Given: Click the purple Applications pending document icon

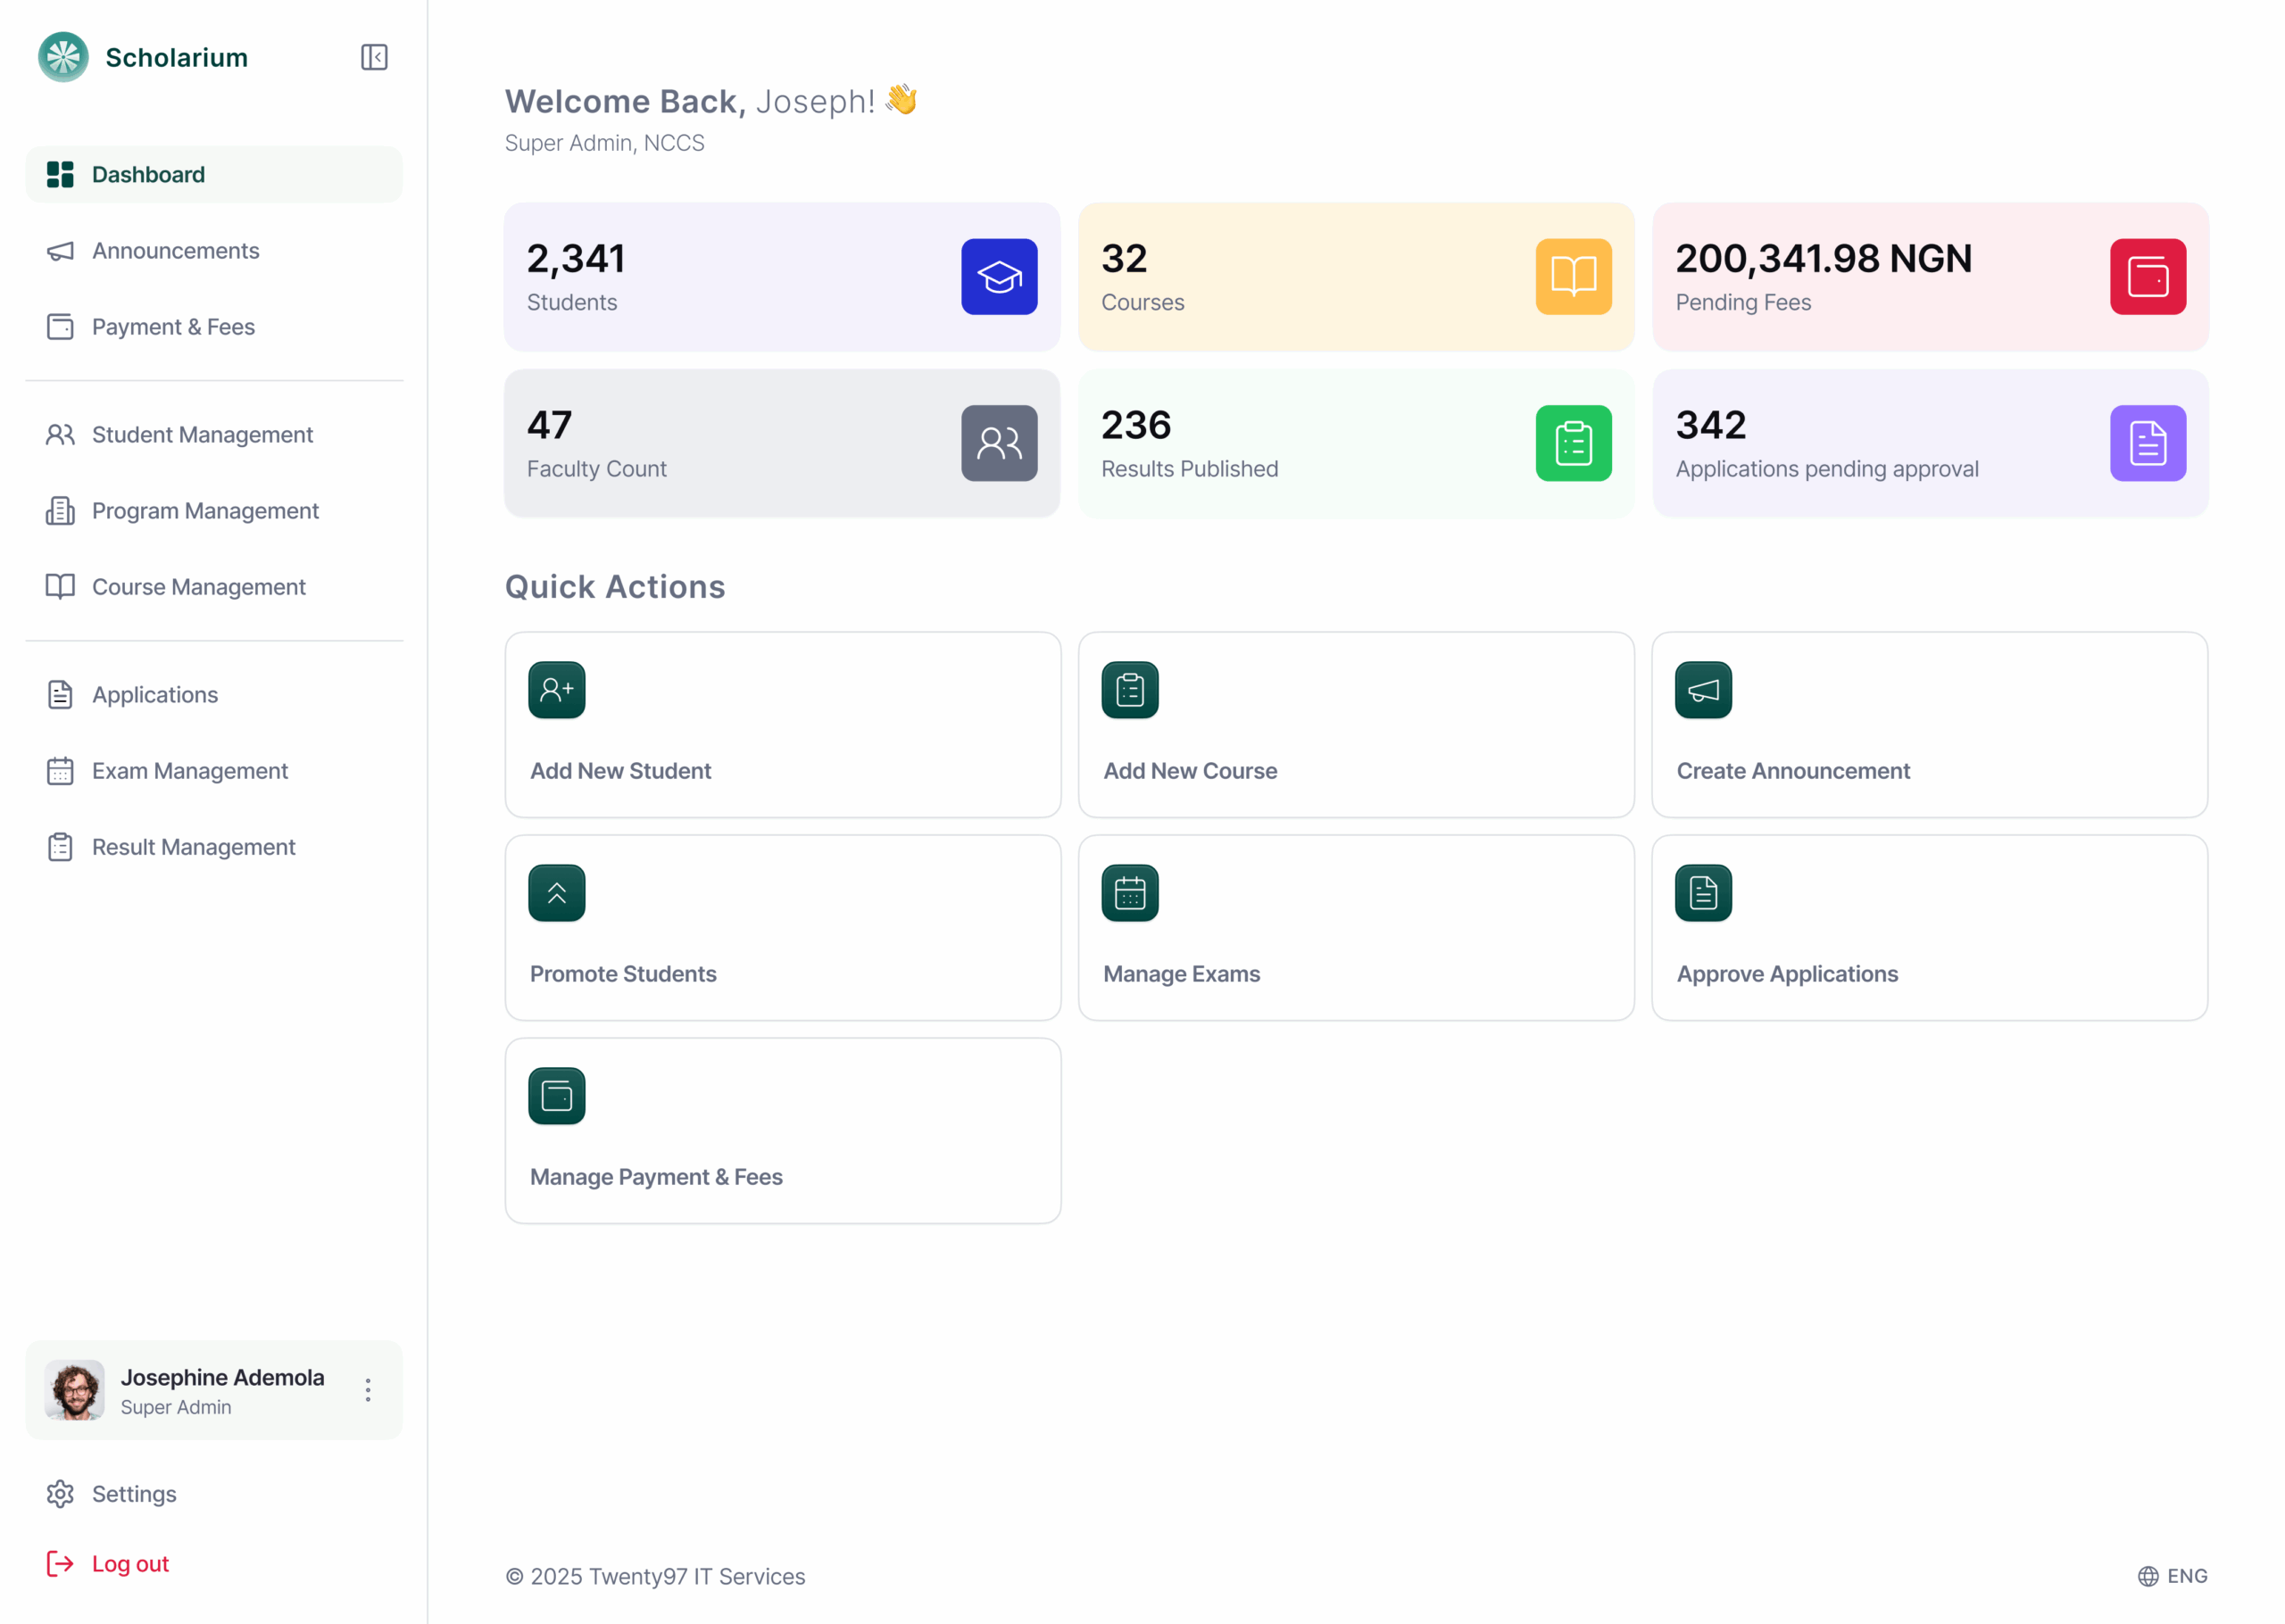Looking at the screenshot, I should [x=2147, y=443].
